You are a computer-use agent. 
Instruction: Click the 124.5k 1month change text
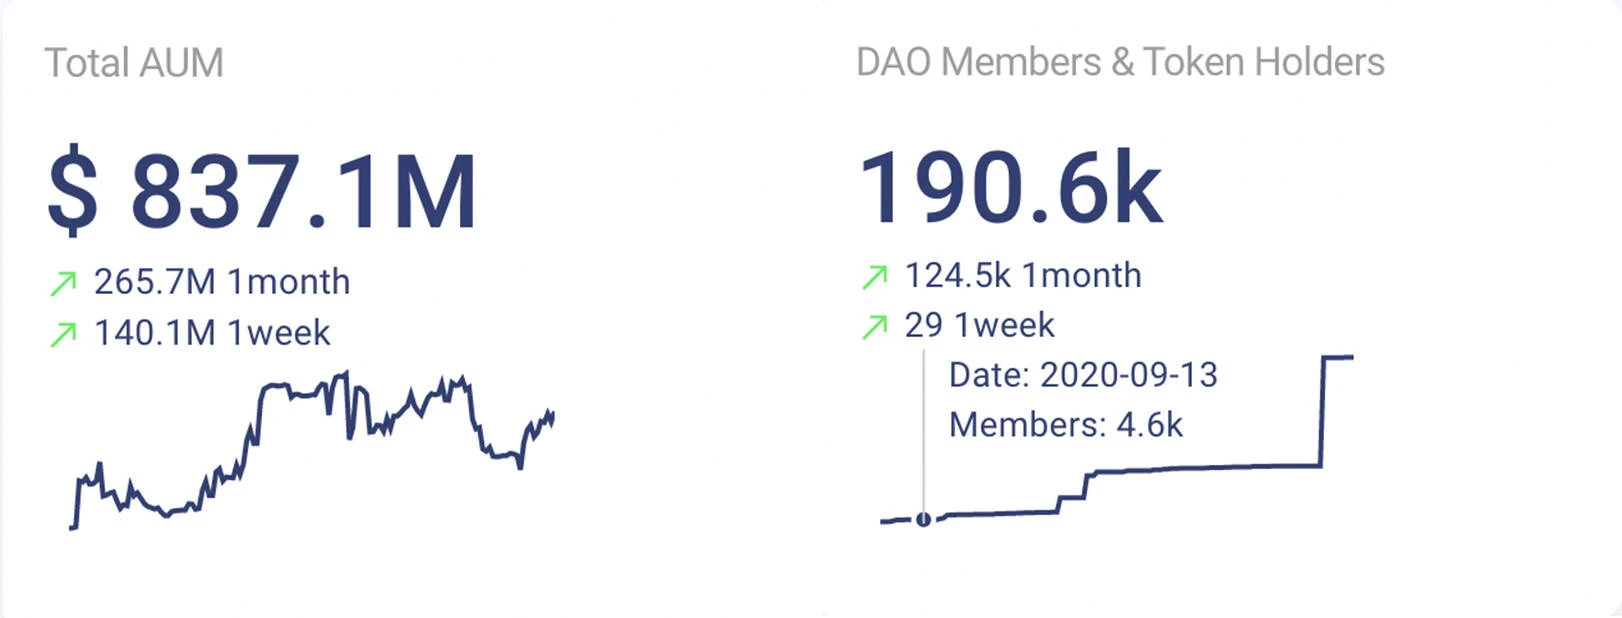coord(1023,275)
